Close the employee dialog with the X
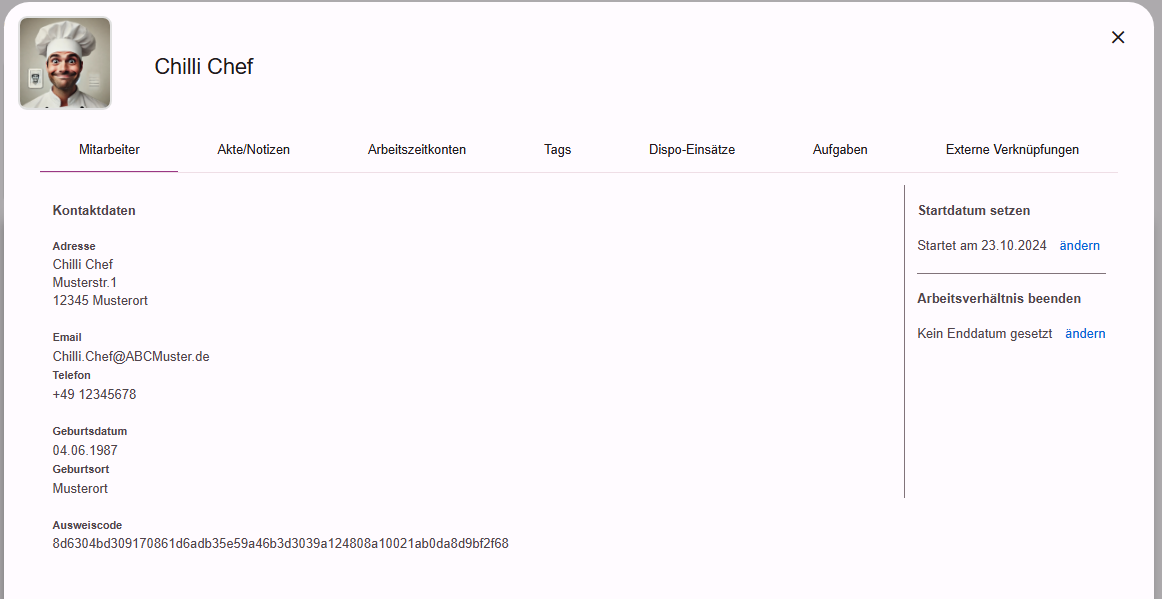Screen dimensions: 1162x599 click(1118, 37)
